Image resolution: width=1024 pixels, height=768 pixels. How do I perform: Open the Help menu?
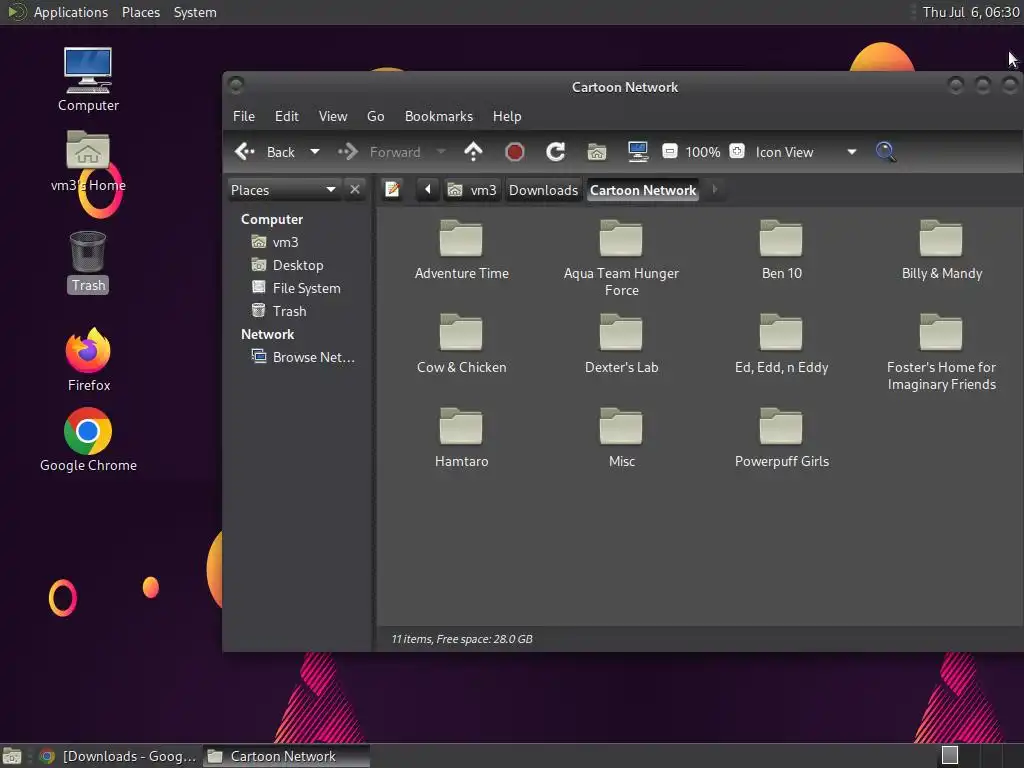[x=507, y=116]
